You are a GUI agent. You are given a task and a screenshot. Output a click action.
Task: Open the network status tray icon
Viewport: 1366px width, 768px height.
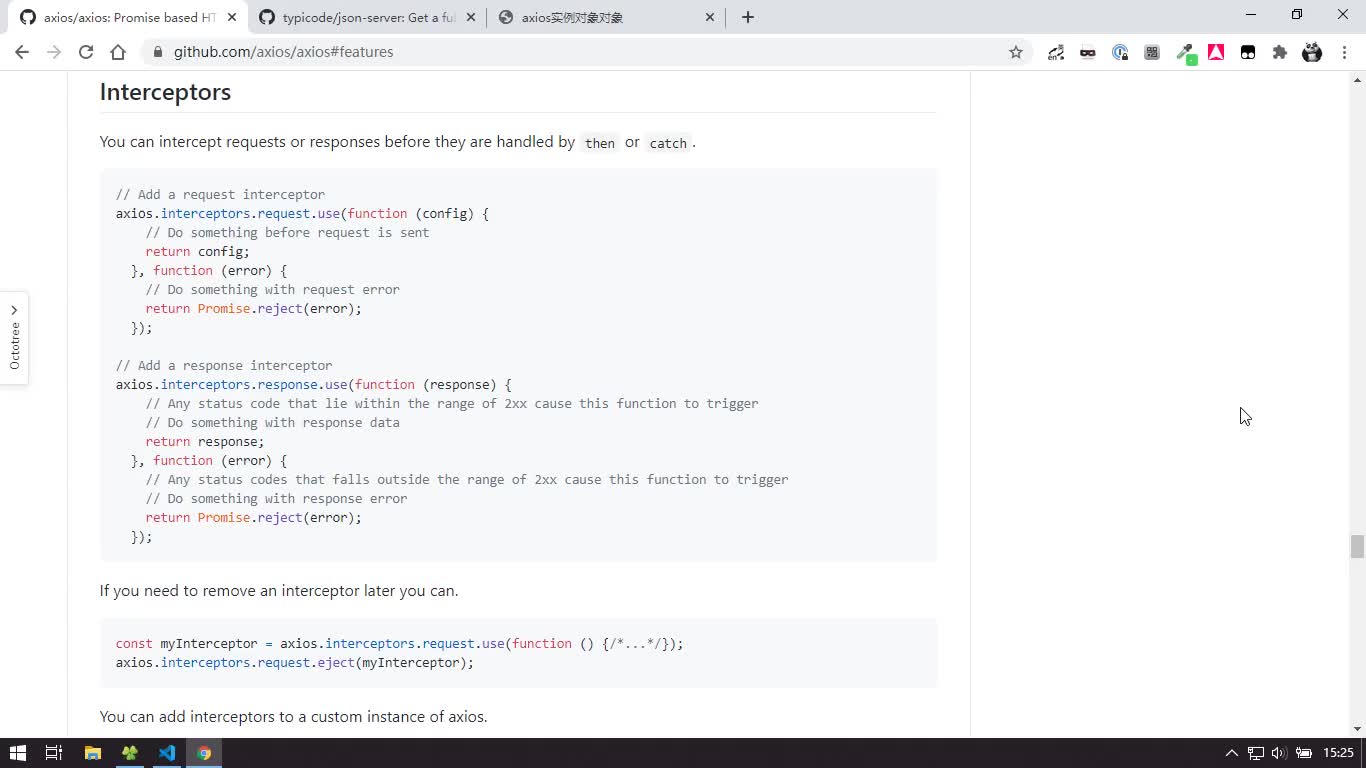(1256, 753)
